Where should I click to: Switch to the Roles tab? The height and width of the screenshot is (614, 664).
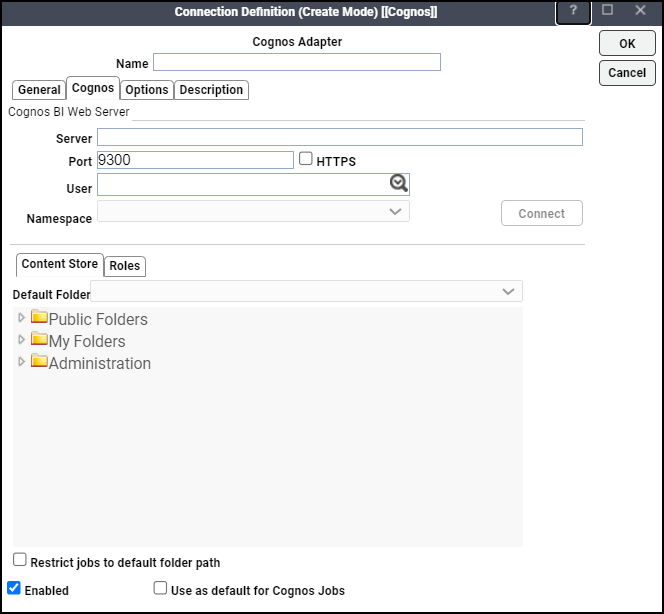tap(124, 266)
